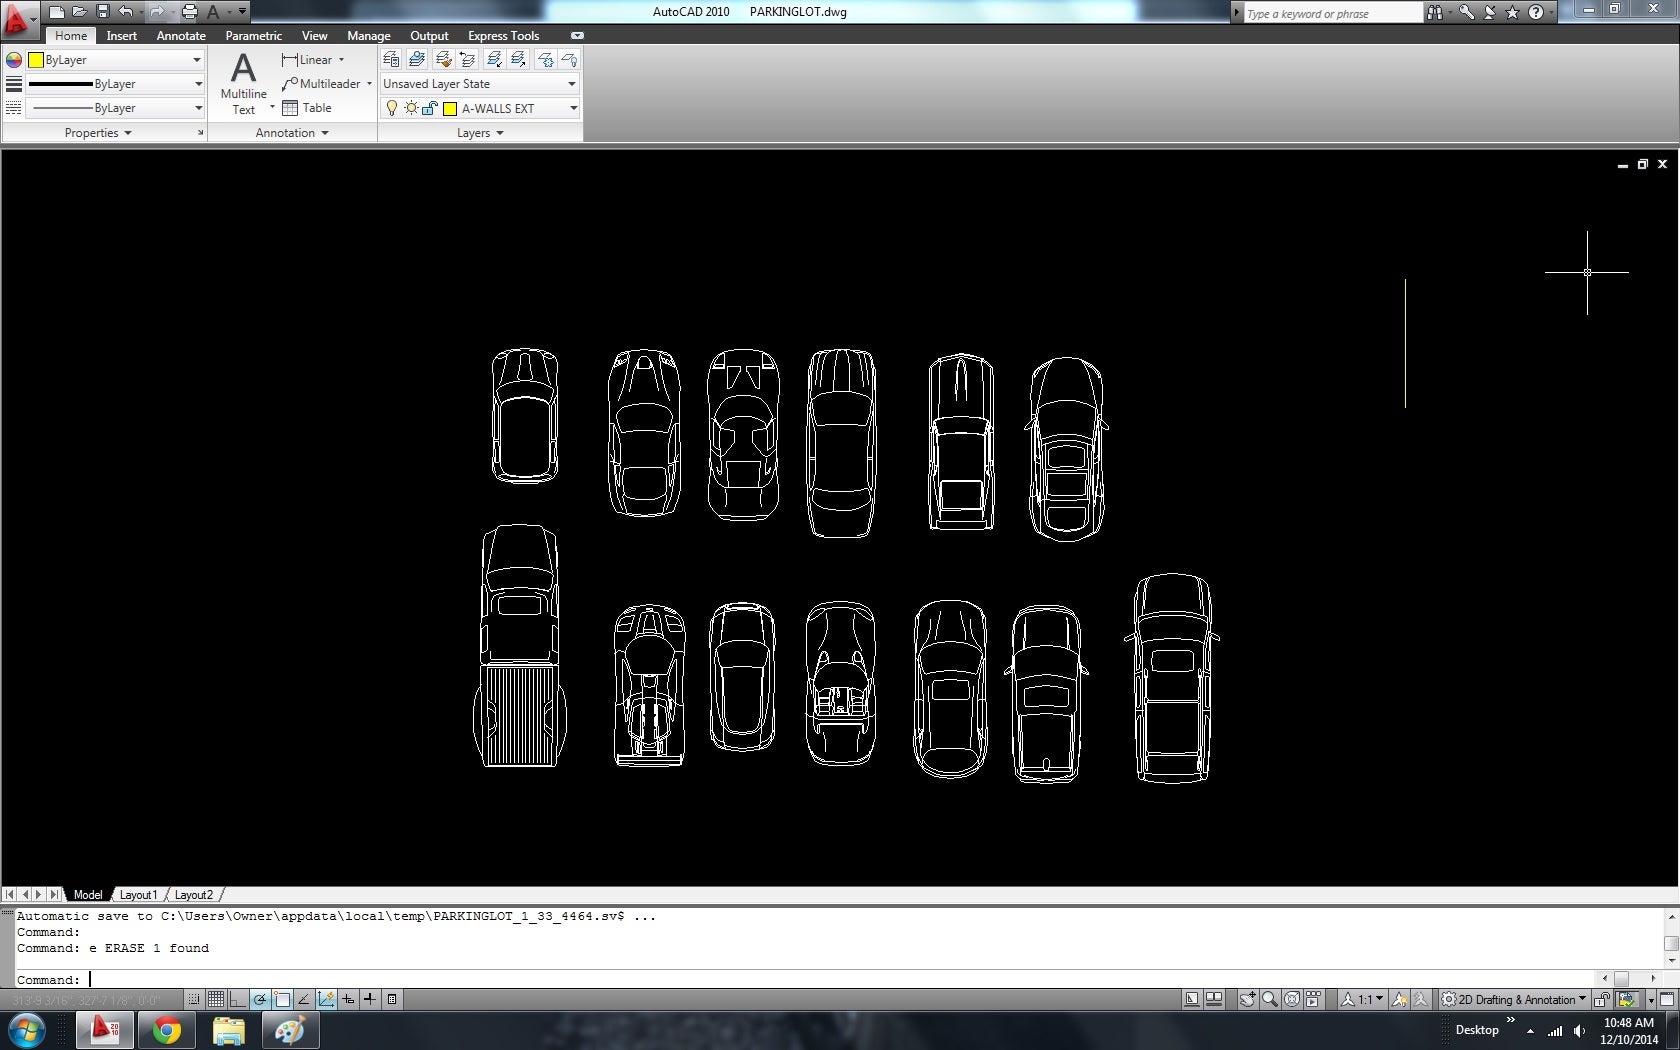Select the Multileader tool
The width and height of the screenshot is (1680, 1050).
point(321,84)
